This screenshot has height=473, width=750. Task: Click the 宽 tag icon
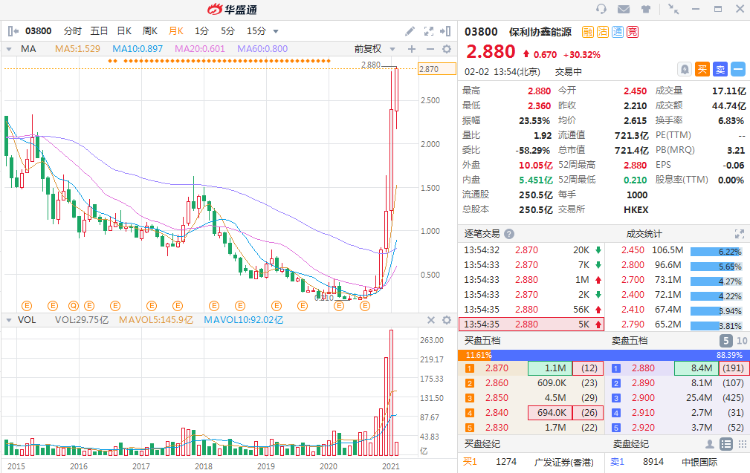pos(632,32)
